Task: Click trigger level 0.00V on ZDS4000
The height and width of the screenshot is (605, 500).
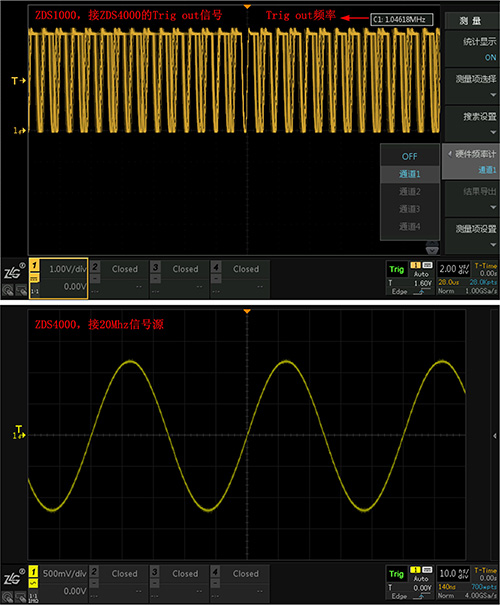Action: (x=423, y=588)
